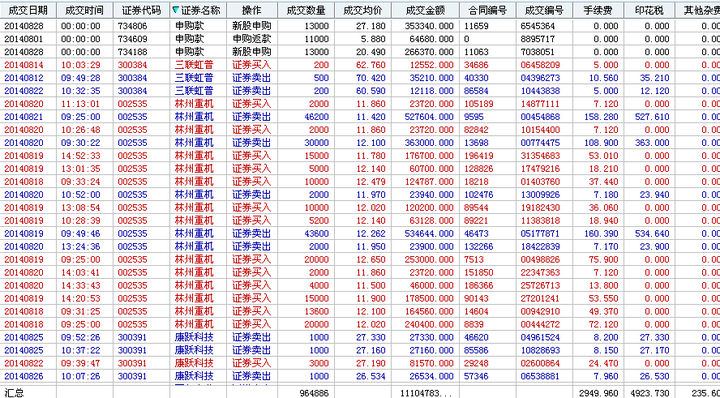Click trade number 10154400
This screenshot has height=398, width=720.
click(540, 130)
